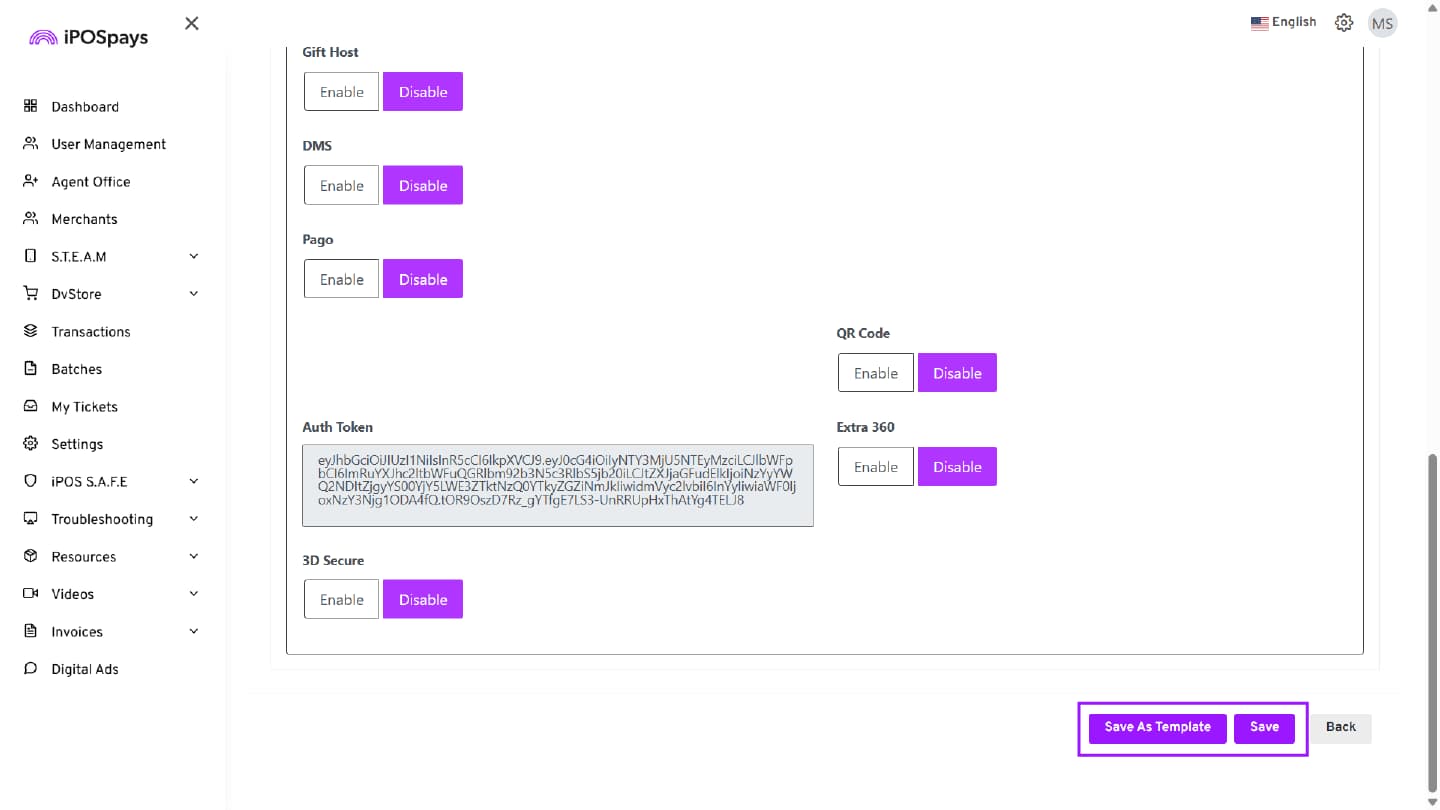Click the Save As Template button
This screenshot has width=1440, height=810.
click(1157, 727)
